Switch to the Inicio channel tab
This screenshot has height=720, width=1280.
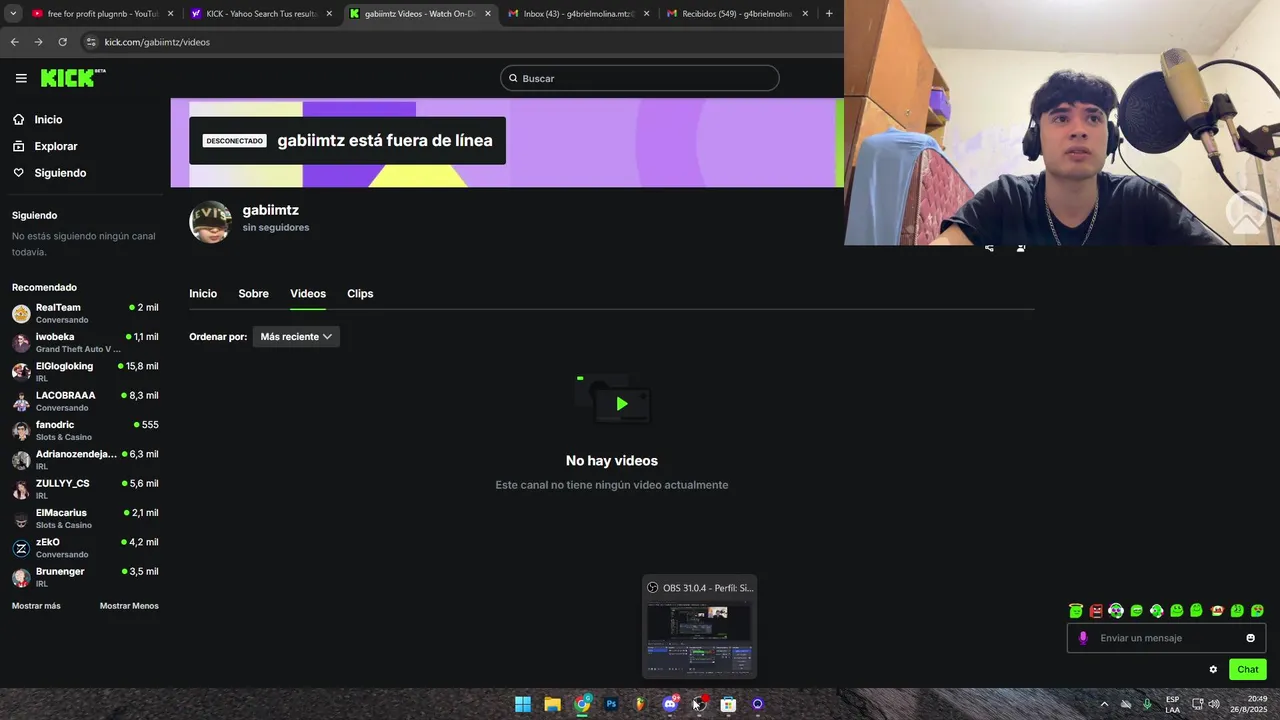[203, 294]
